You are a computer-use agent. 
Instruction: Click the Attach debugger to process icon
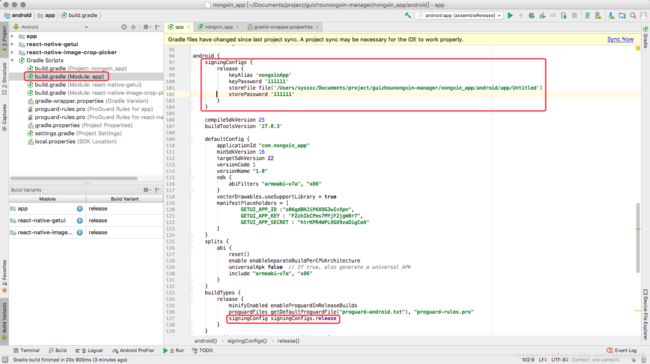564,15
